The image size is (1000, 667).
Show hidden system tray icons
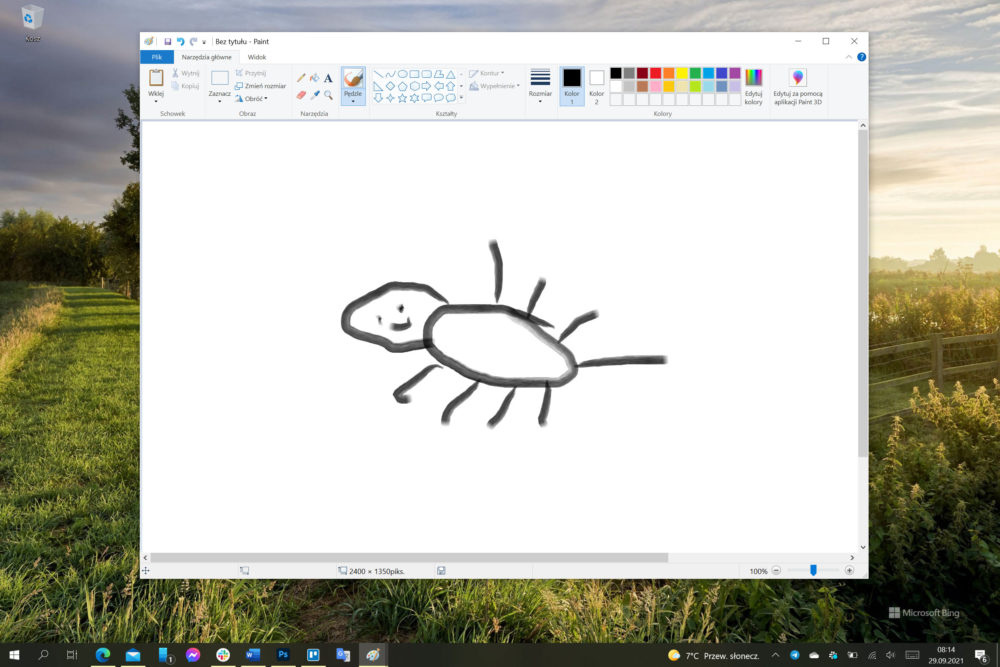[x=776, y=655]
